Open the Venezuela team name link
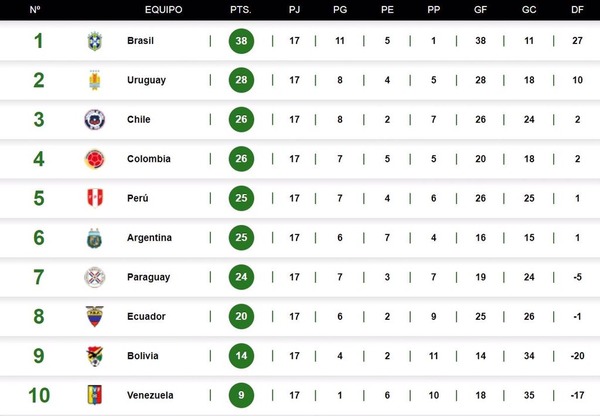The image size is (600, 416). point(150,395)
